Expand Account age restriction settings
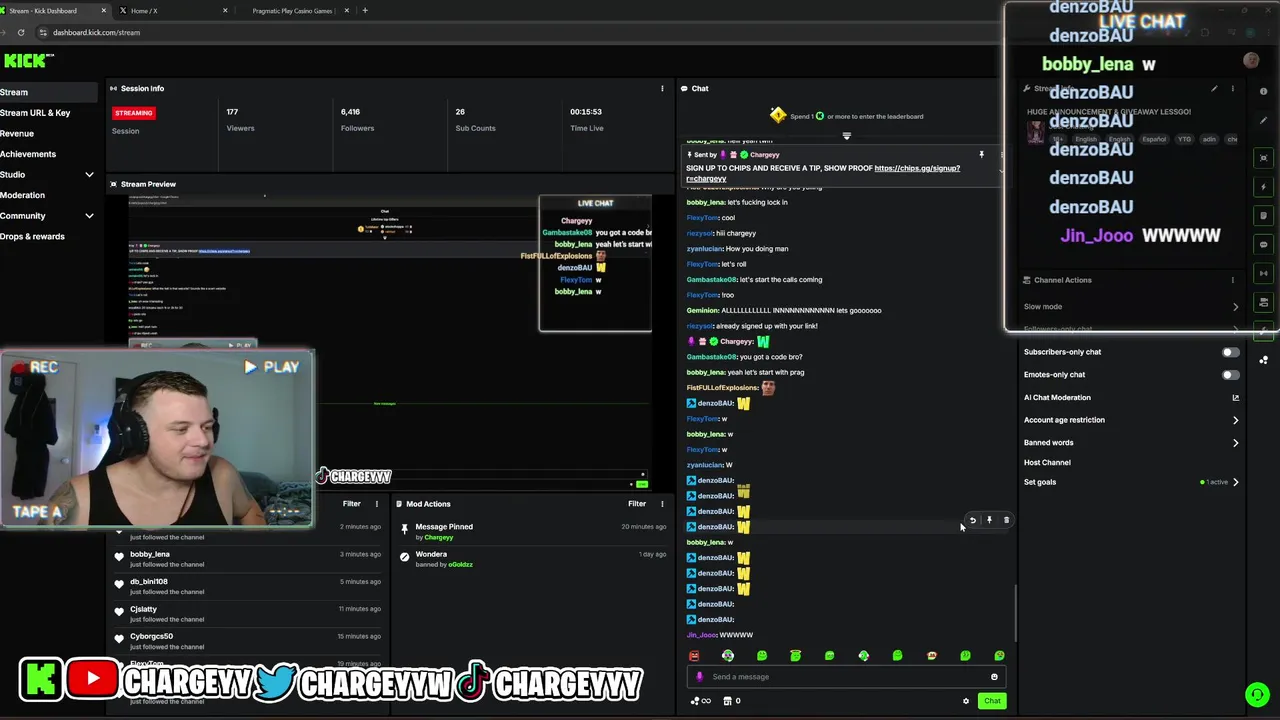1280x720 pixels. 1235,420
